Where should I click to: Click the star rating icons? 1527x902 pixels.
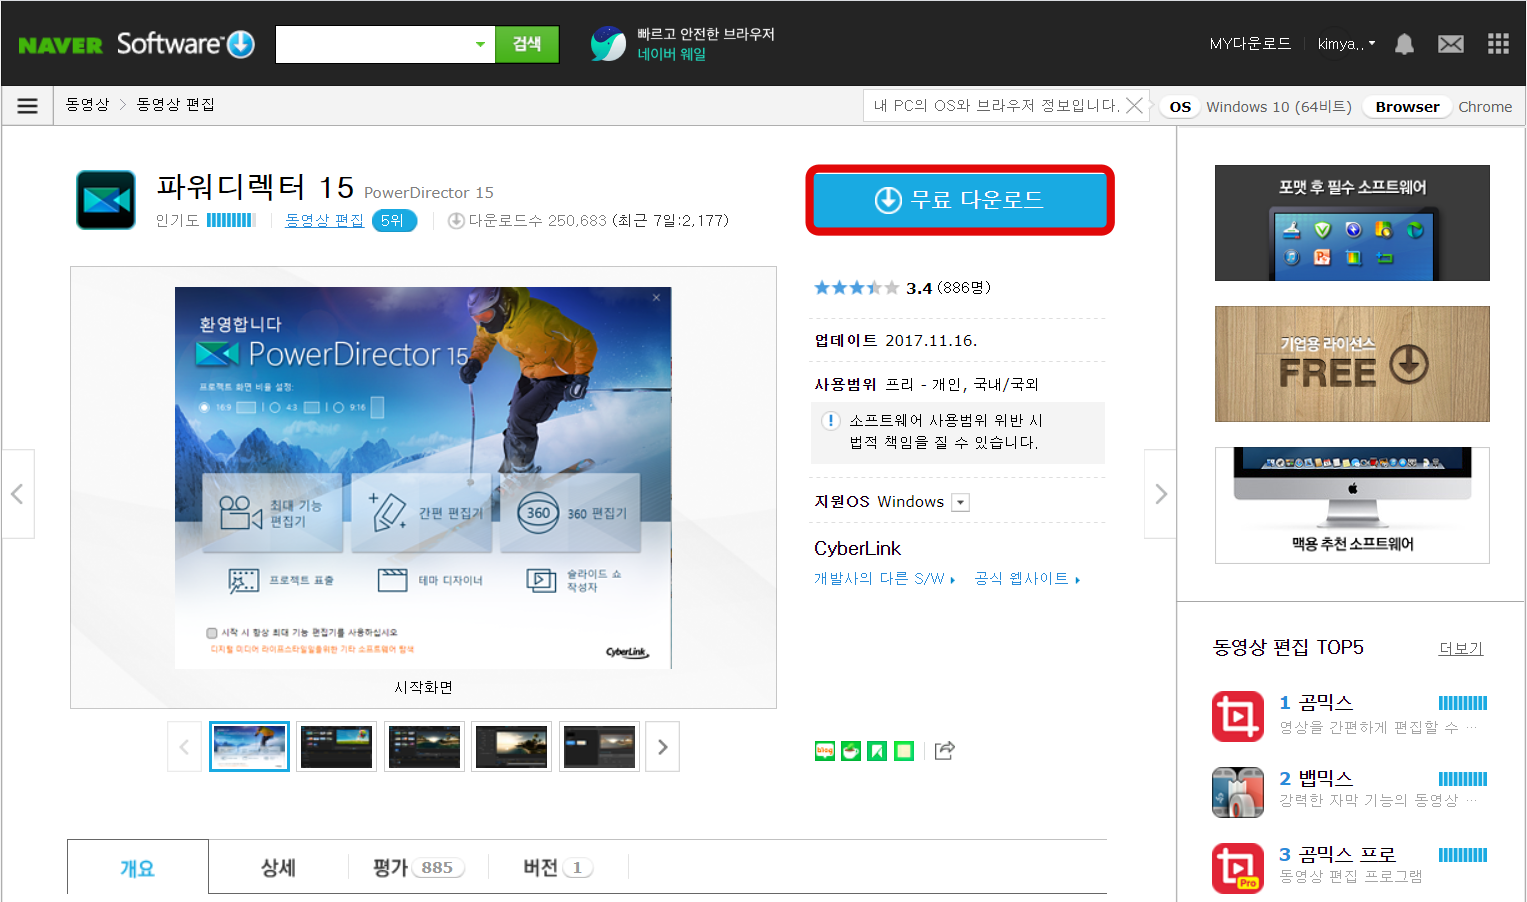click(x=856, y=288)
